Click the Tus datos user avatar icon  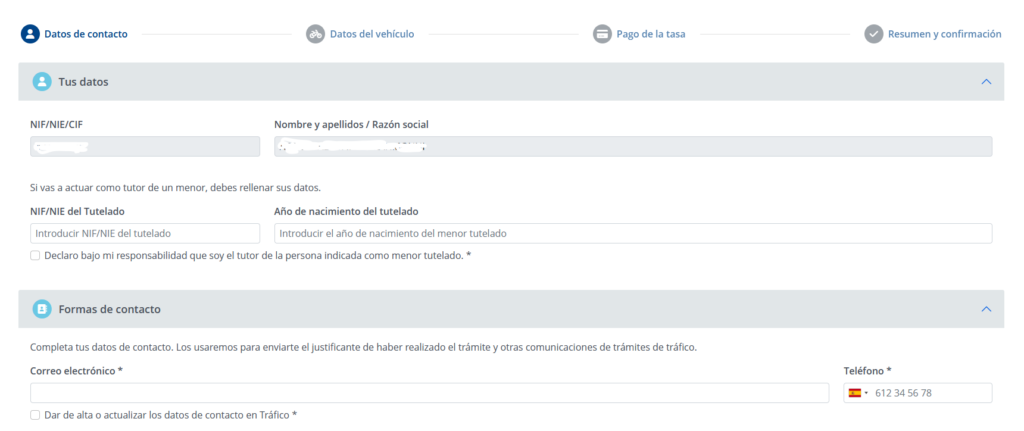tap(42, 81)
